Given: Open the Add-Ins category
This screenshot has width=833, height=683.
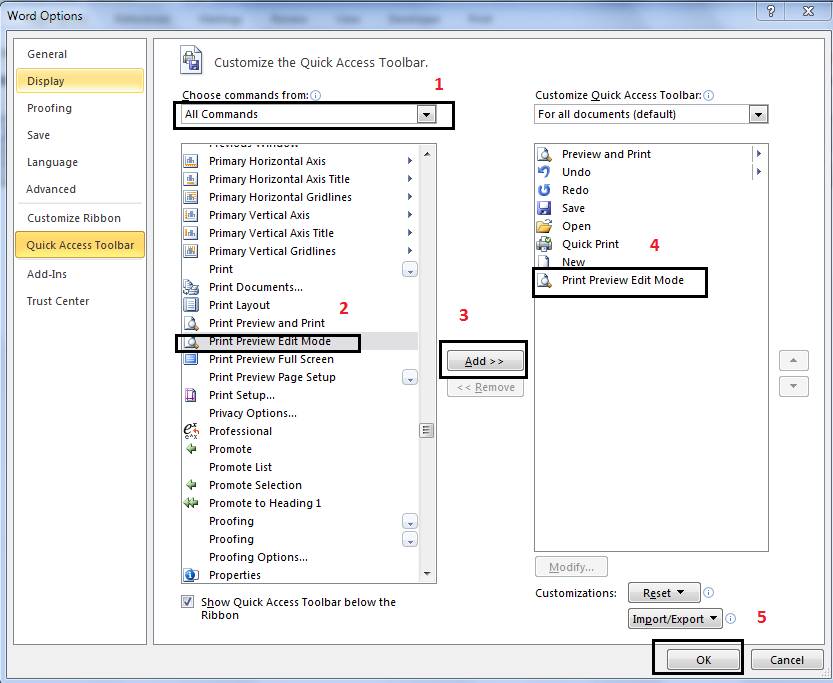Looking at the screenshot, I should [80, 274].
